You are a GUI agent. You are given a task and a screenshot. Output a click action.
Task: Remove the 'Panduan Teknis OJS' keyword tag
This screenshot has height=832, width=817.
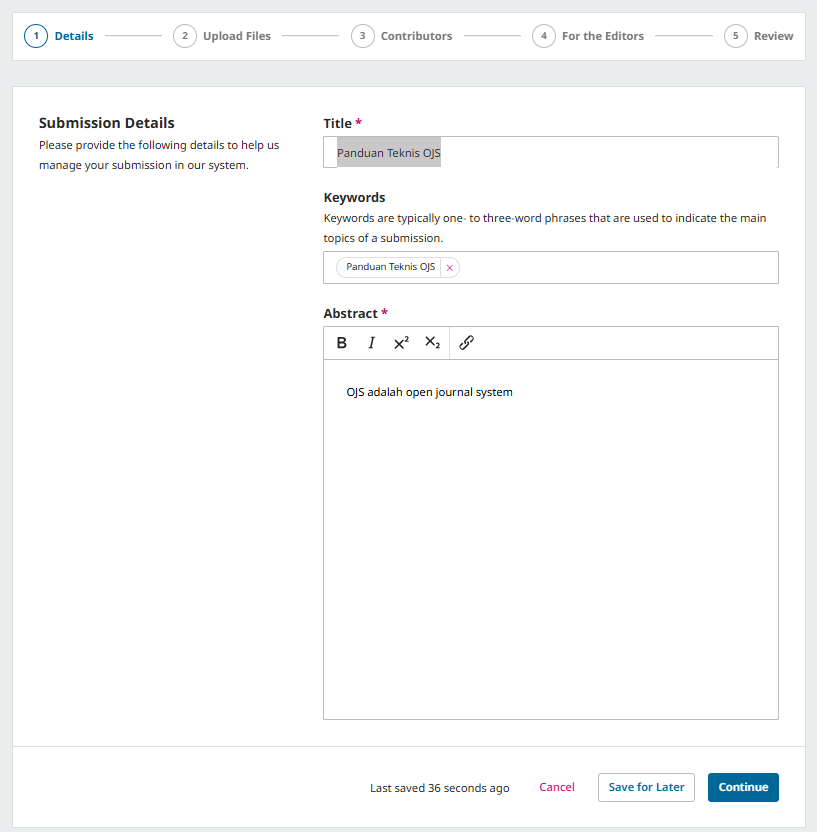tap(450, 267)
